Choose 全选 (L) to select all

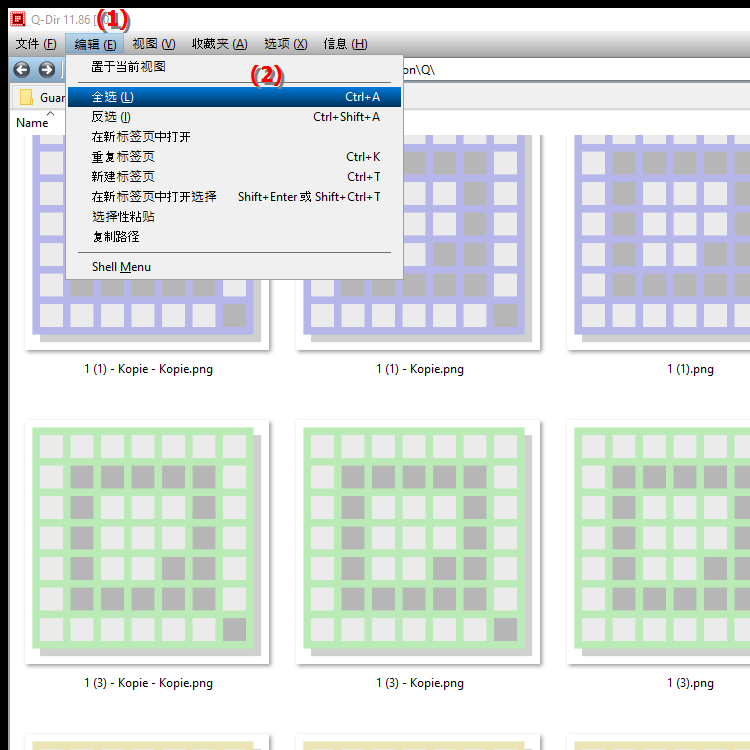pos(112,97)
